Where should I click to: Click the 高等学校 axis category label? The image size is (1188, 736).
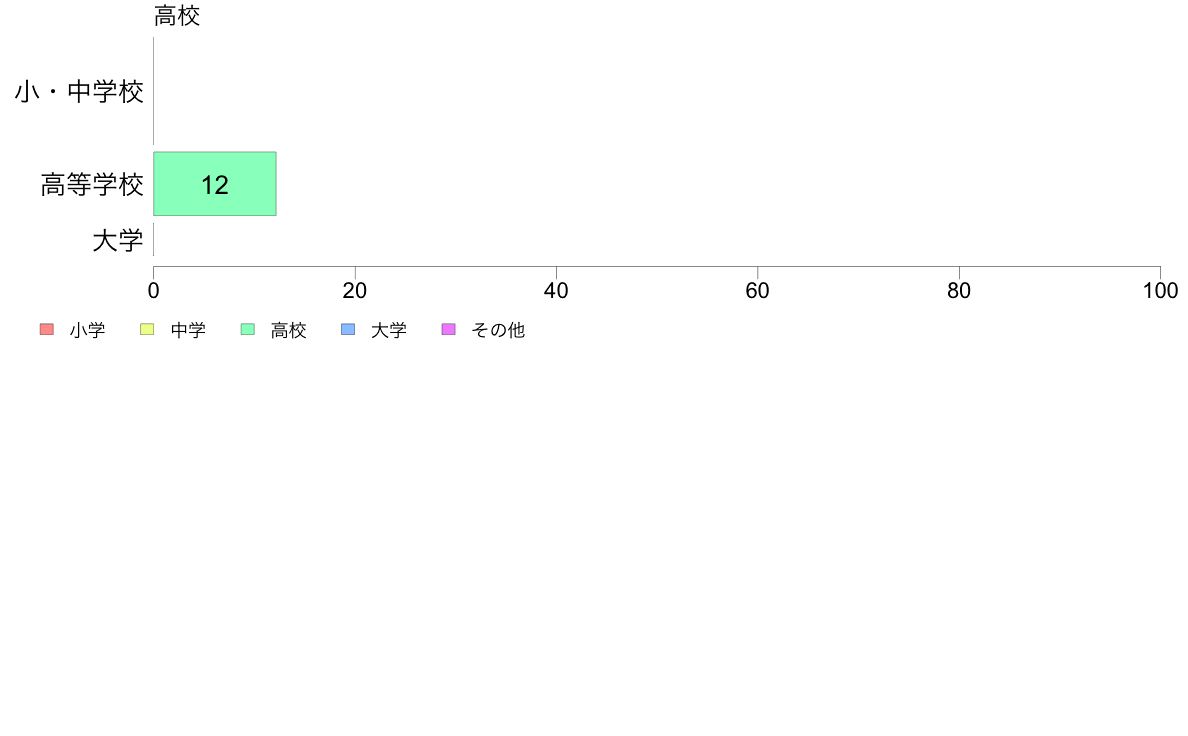(x=92, y=184)
